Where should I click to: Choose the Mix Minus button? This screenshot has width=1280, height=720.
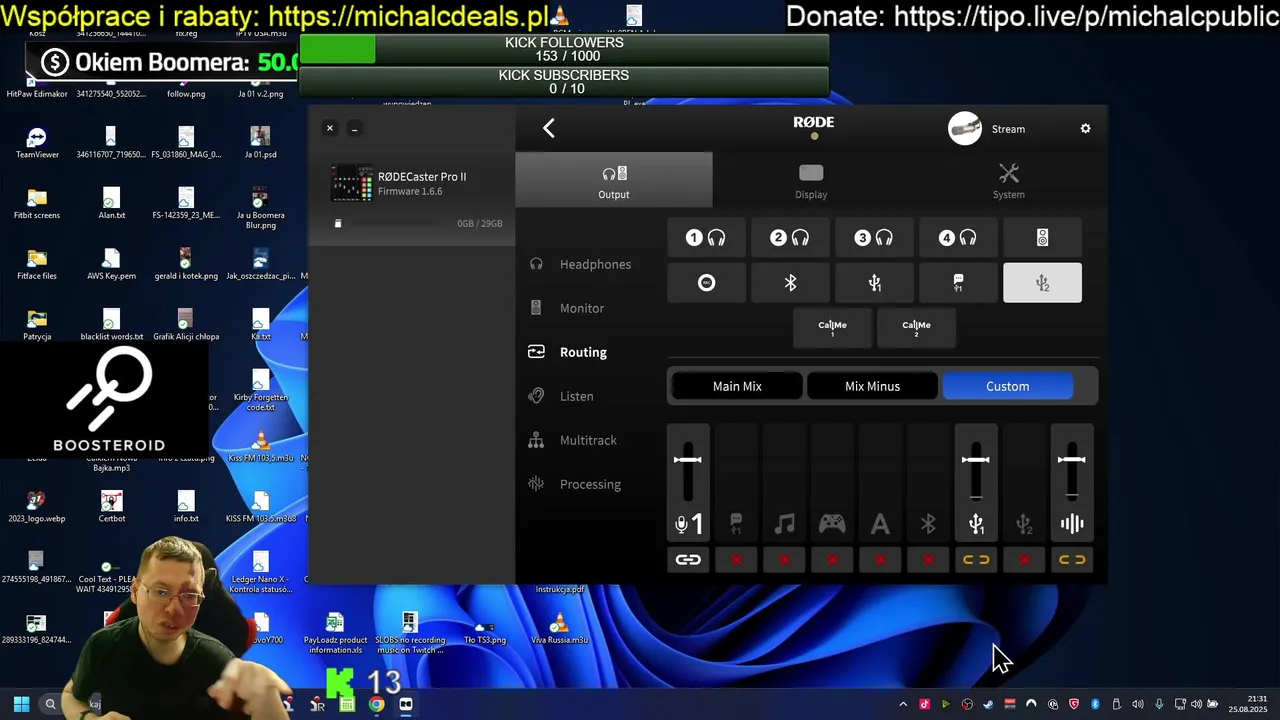point(872,386)
